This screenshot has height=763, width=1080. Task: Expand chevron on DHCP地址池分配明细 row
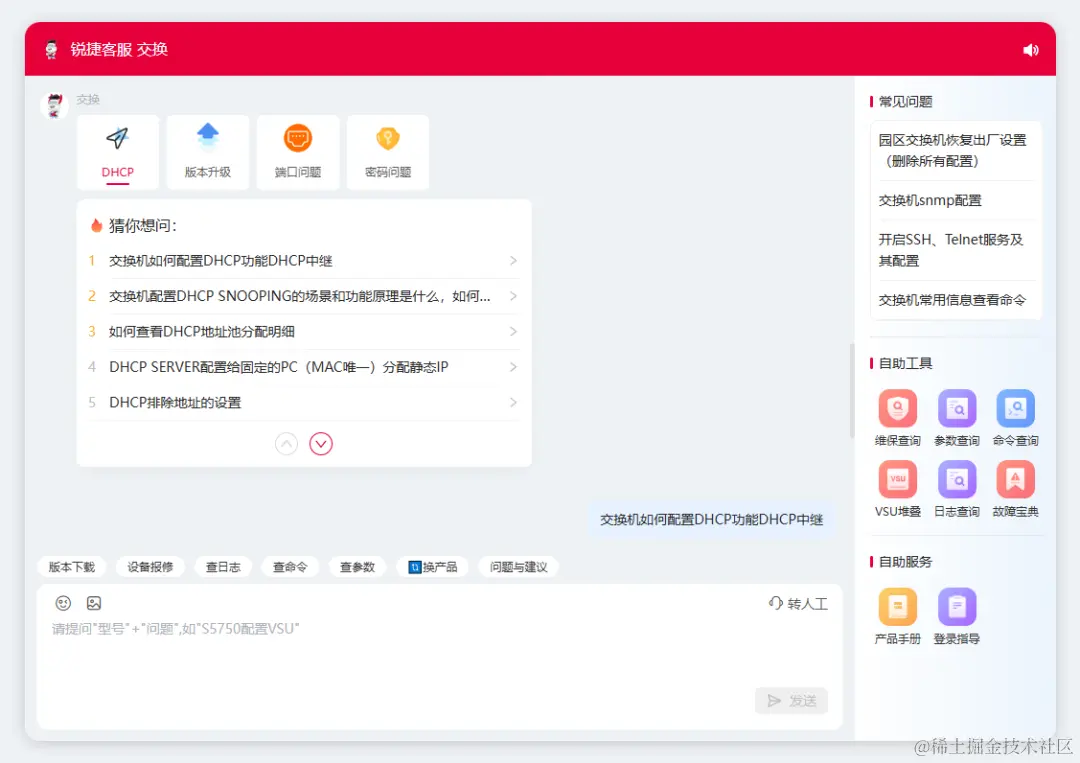[x=513, y=331]
